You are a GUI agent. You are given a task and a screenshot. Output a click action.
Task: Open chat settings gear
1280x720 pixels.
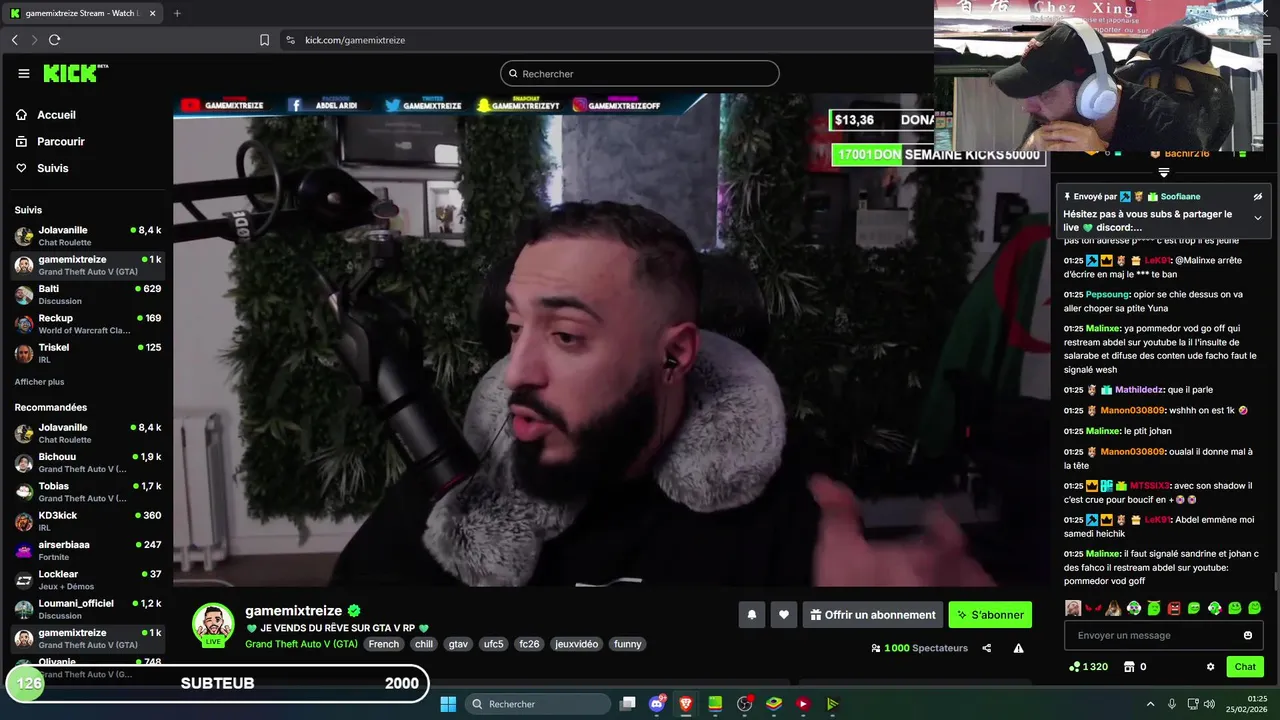[1210, 666]
